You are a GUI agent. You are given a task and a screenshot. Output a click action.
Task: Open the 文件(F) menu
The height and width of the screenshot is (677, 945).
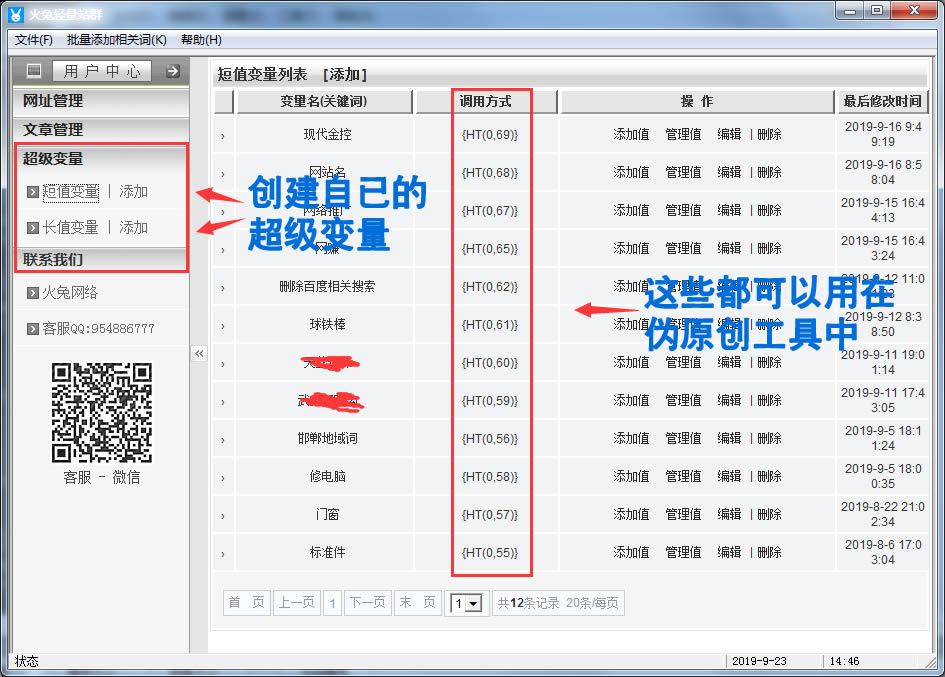pos(34,40)
